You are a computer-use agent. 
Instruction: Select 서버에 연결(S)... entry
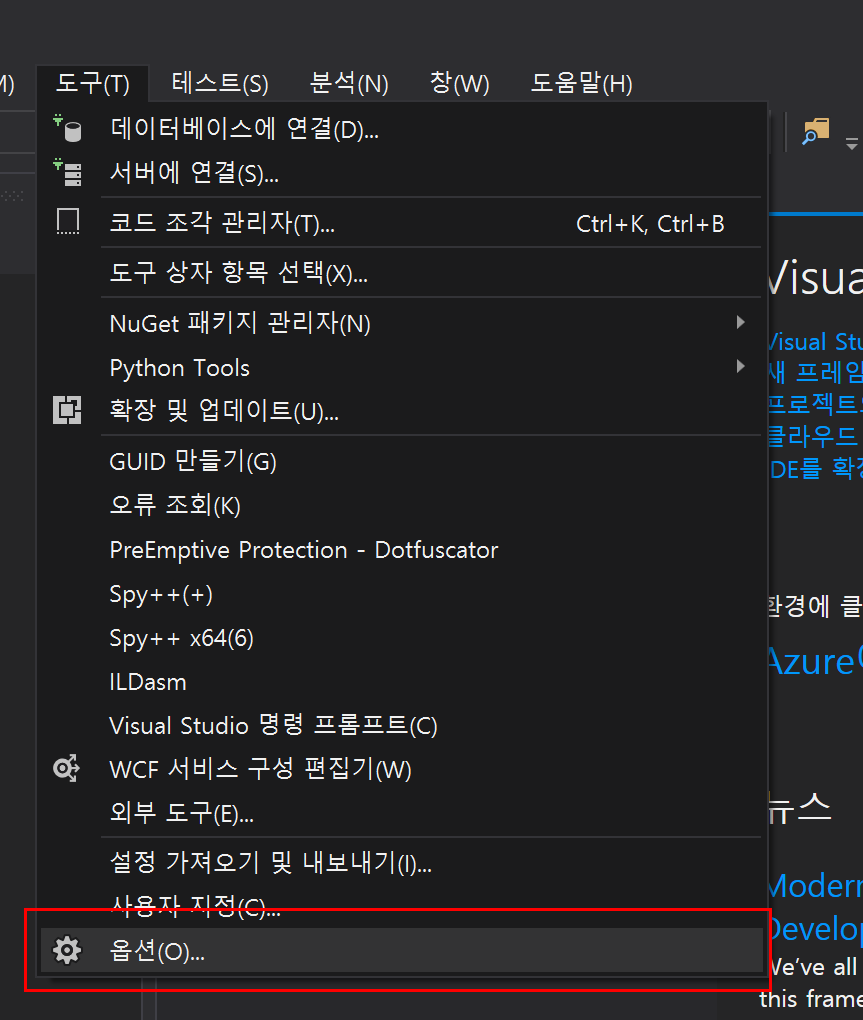pyautogui.click(x=401, y=173)
